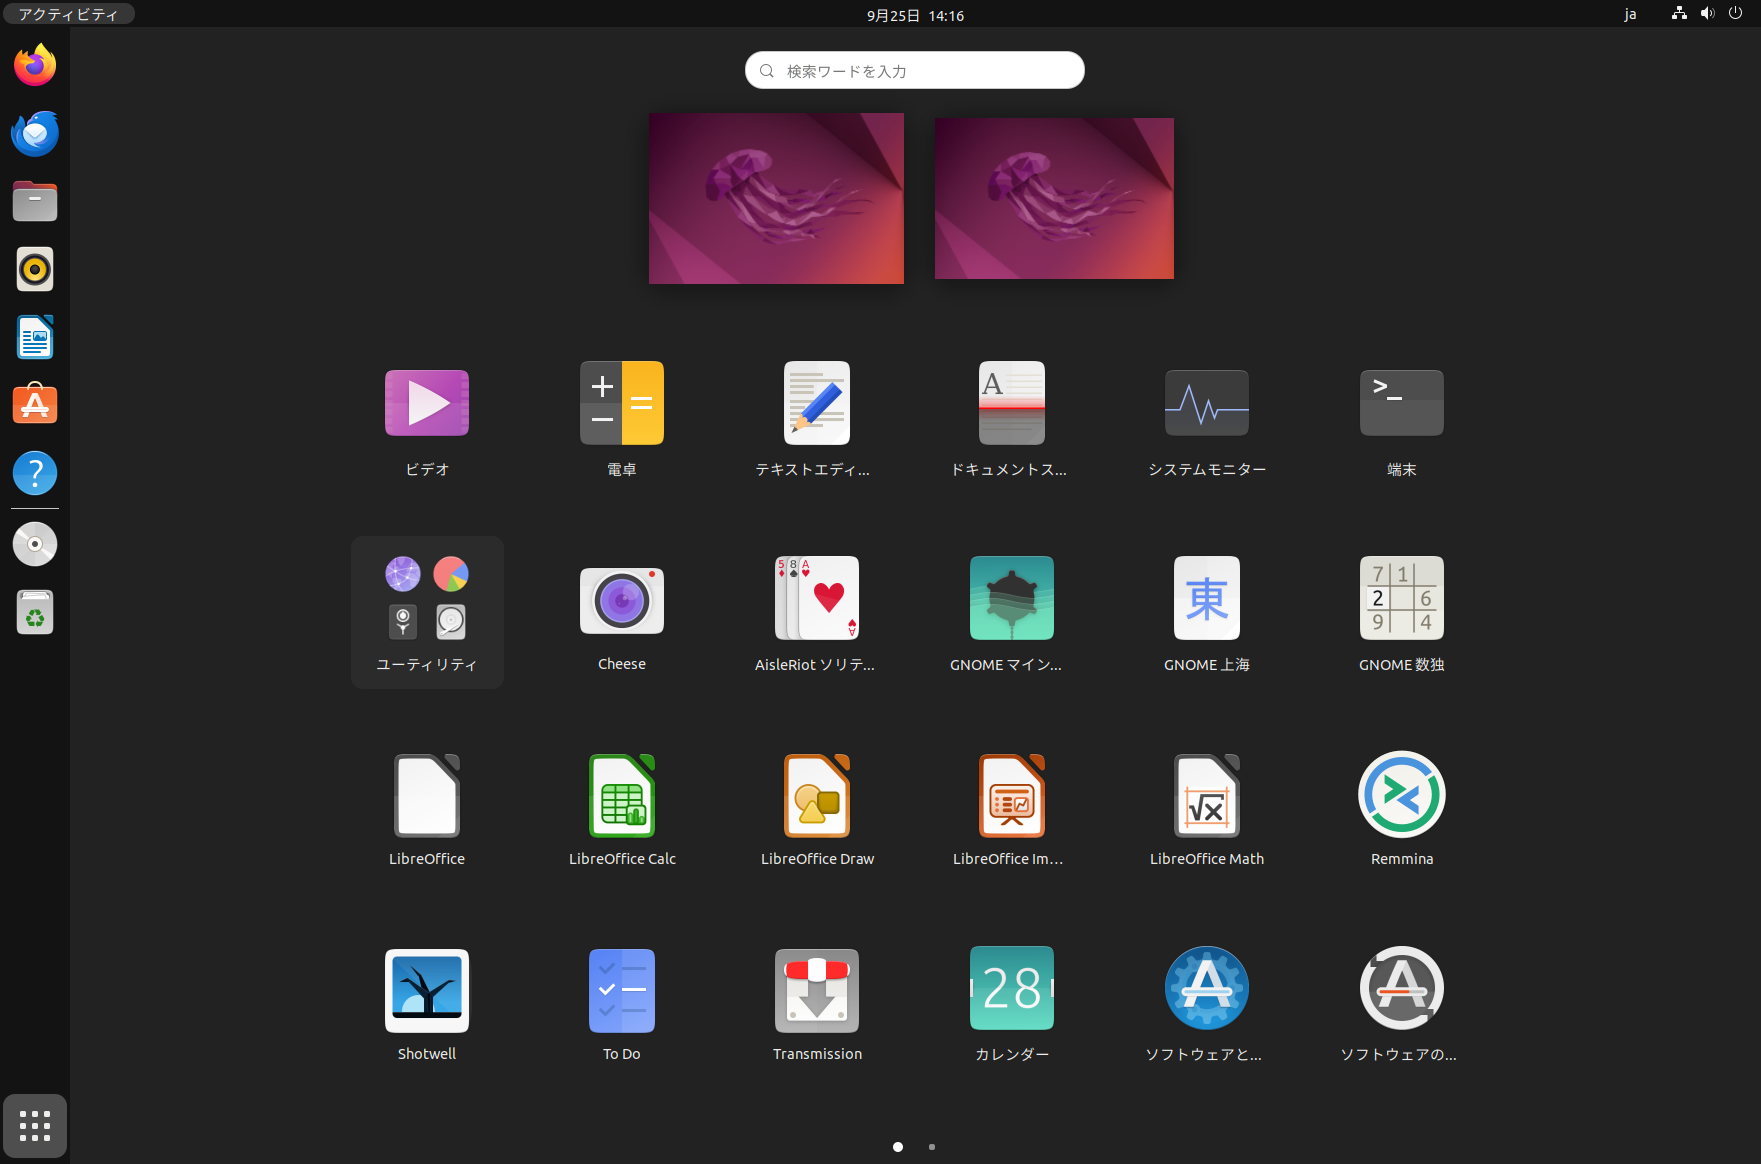Image resolution: width=1761 pixels, height=1164 pixels.
Task: Launch LibreOffice Calc
Action: click(621, 796)
